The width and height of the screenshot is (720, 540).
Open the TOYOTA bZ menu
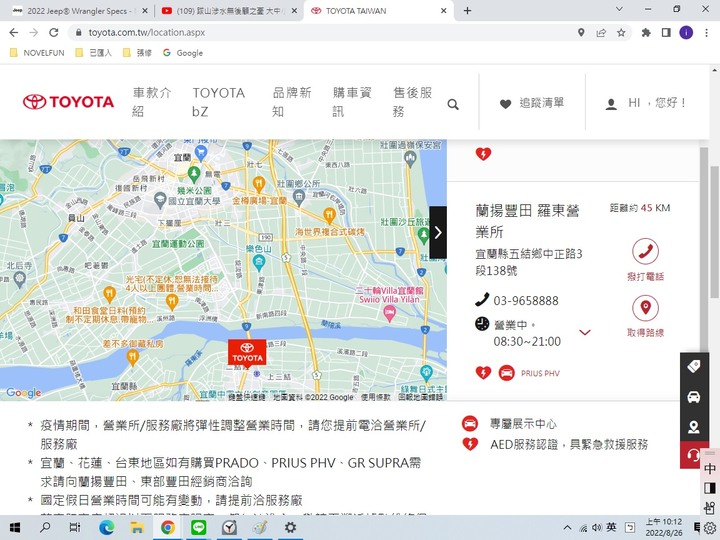[219, 101]
